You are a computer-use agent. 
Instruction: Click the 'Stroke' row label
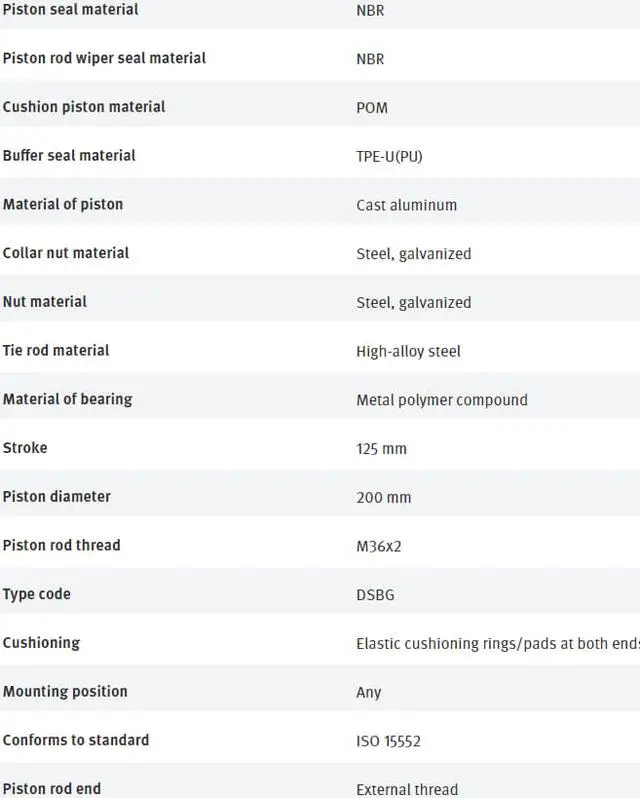25,448
